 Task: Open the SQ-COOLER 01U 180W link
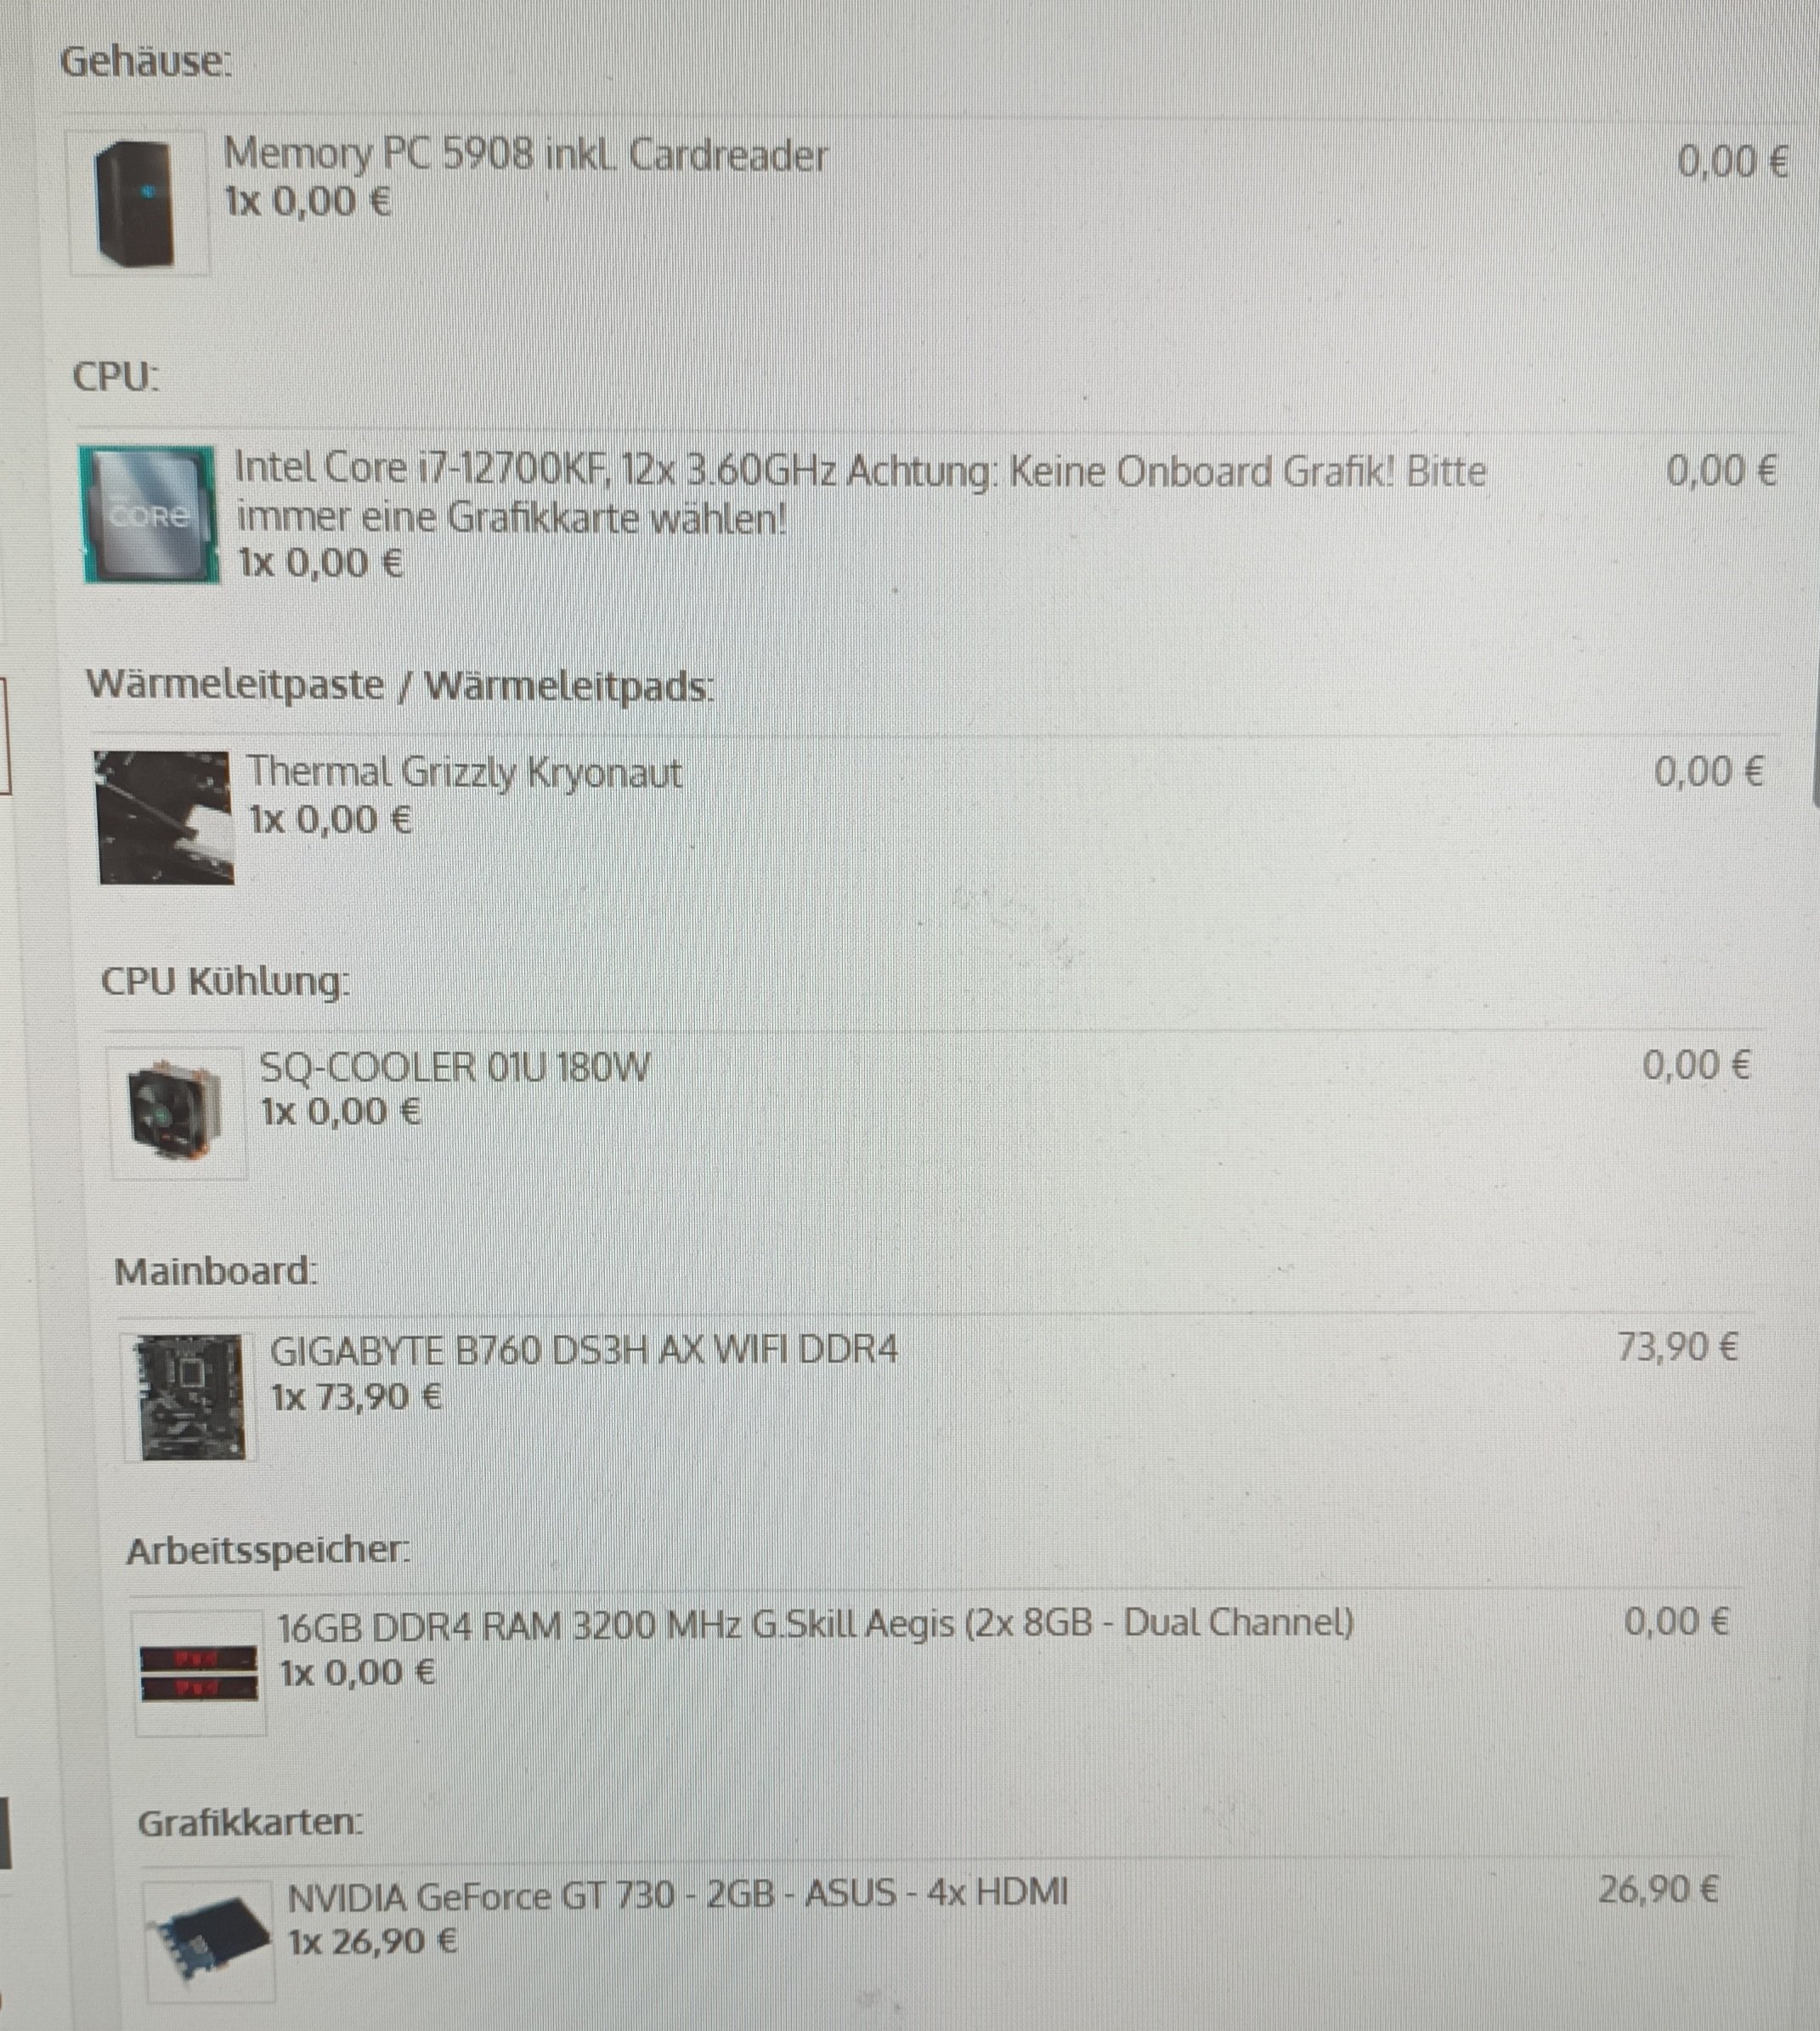coord(455,1067)
